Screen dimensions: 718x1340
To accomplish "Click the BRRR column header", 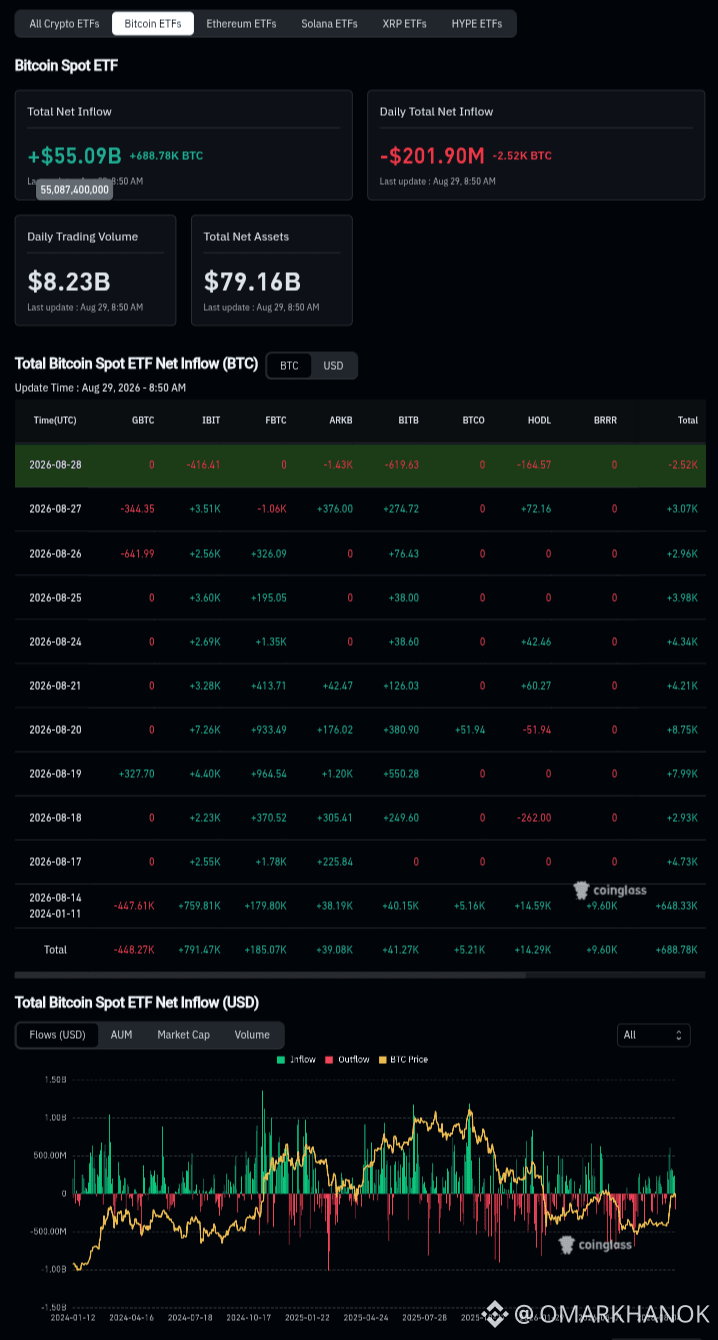I will click(x=605, y=421).
